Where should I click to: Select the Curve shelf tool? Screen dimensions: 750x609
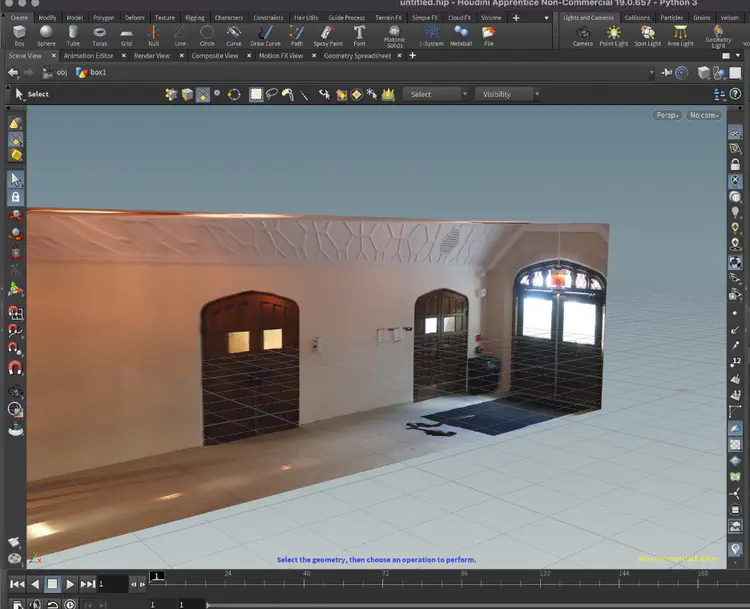tap(233, 35)
